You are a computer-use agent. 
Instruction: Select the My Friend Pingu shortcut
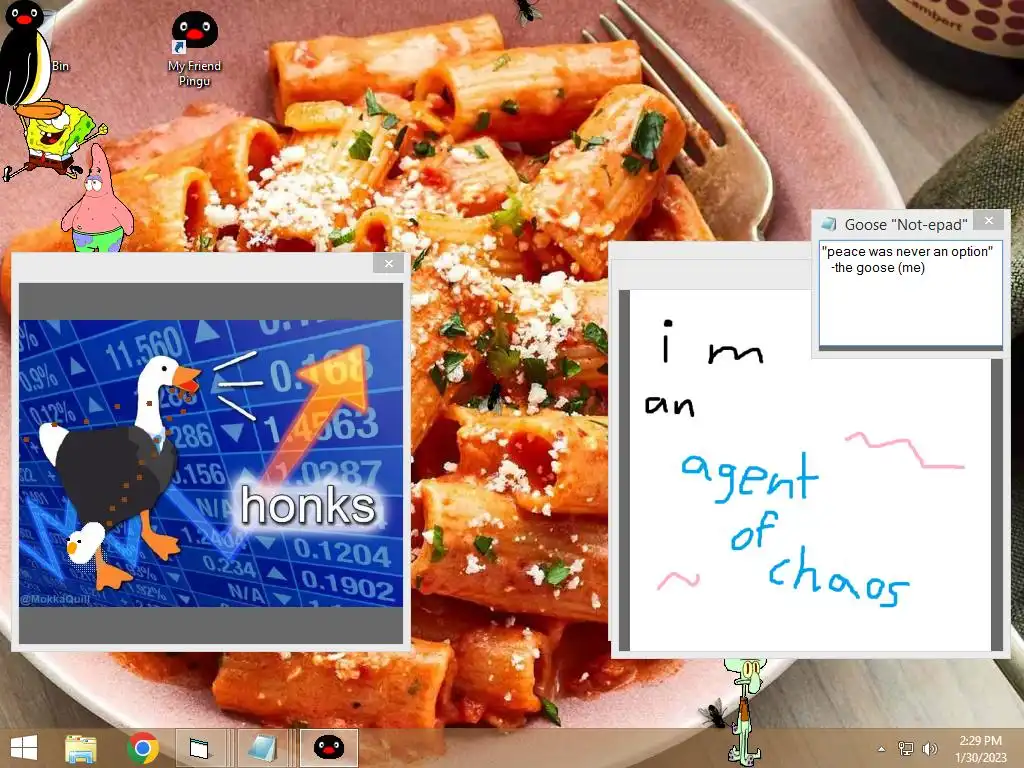194,49
